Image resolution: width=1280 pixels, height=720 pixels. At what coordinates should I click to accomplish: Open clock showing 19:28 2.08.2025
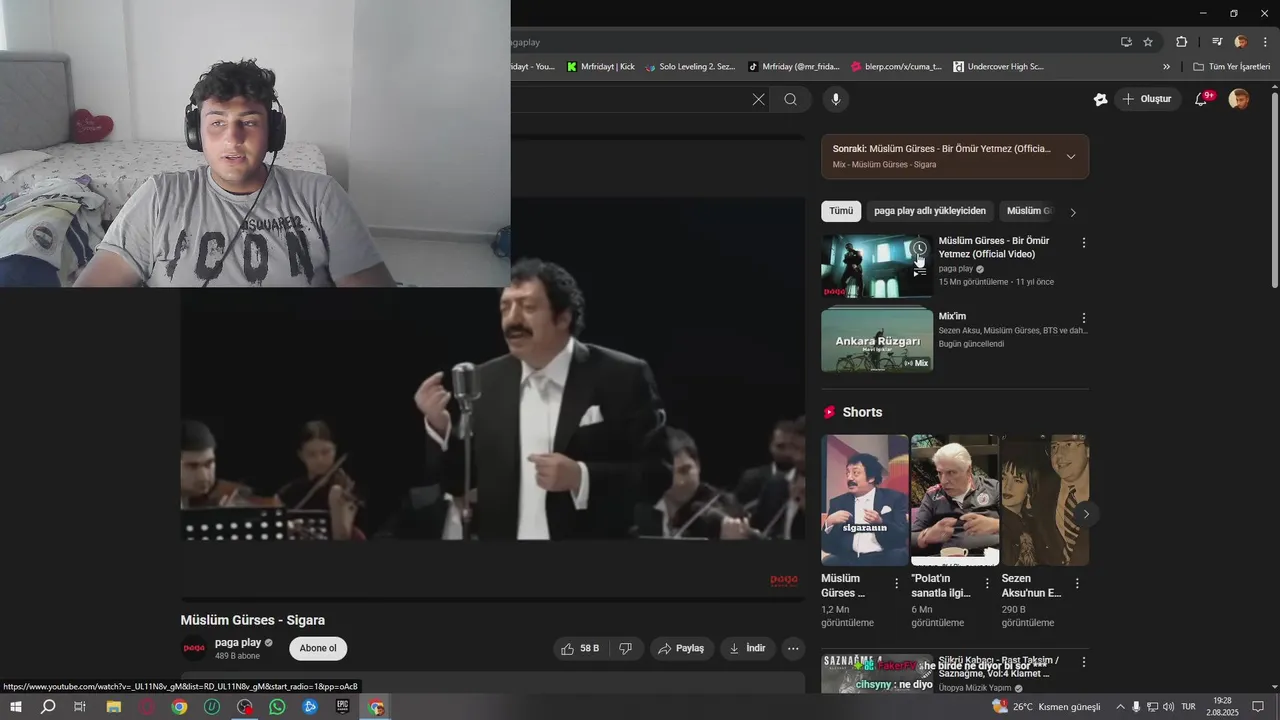point(1222,707)
